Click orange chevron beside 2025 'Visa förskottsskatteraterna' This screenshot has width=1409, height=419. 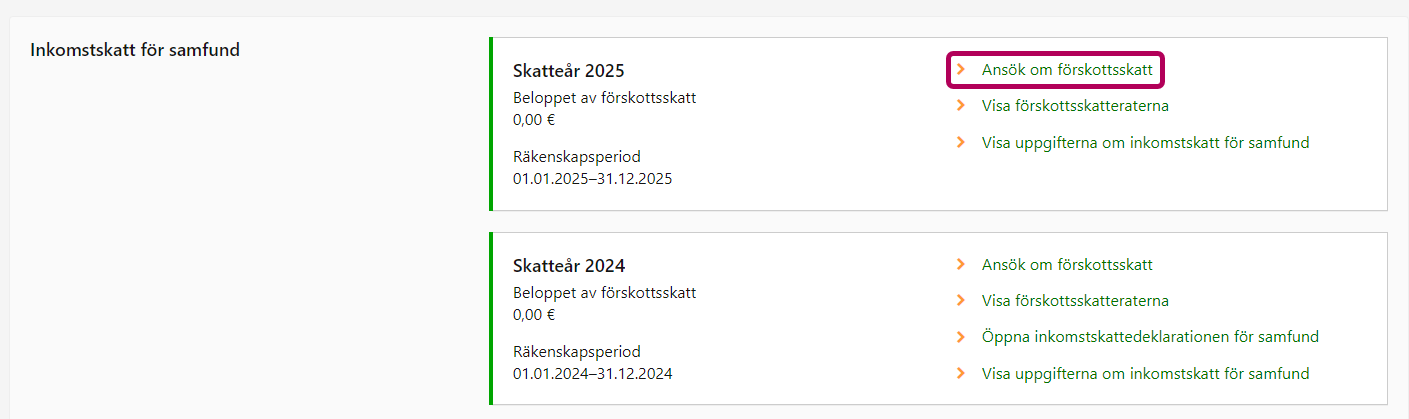[961, 106]
